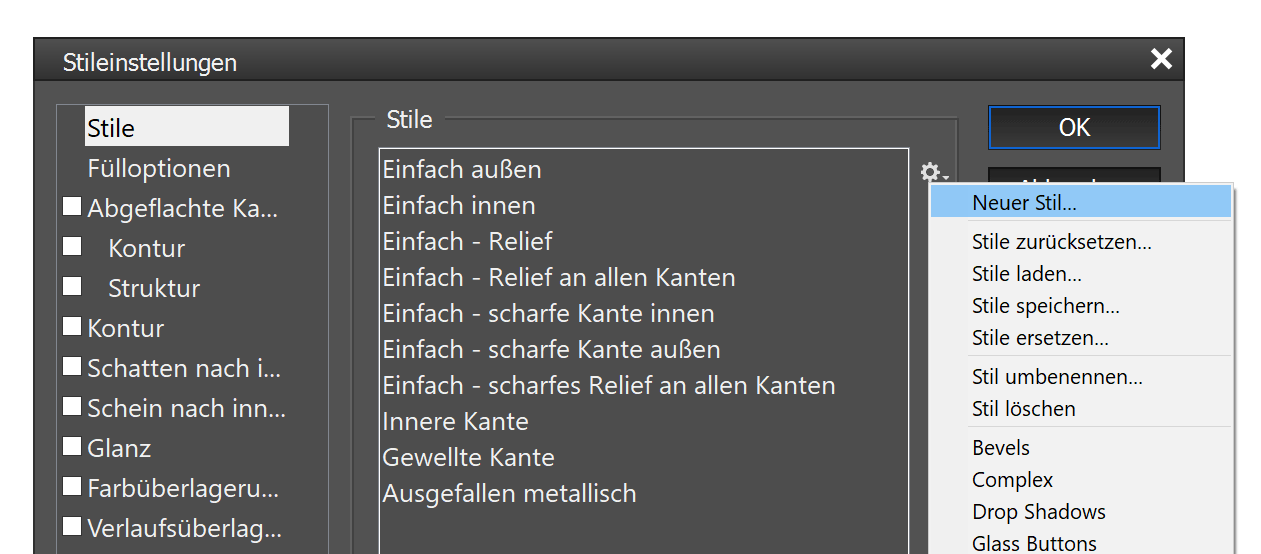Select the Stile entry in sidebar
1261x554 pixels.
(x=111, y=128)
